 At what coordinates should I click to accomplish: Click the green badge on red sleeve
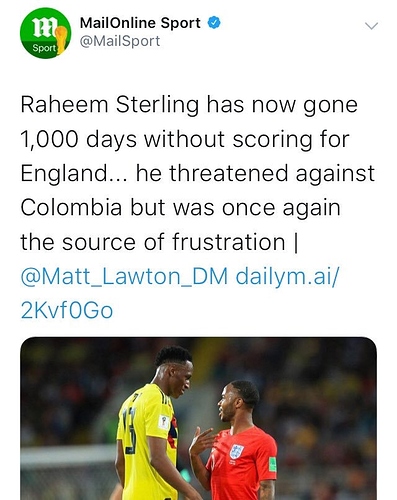point(272,464)
